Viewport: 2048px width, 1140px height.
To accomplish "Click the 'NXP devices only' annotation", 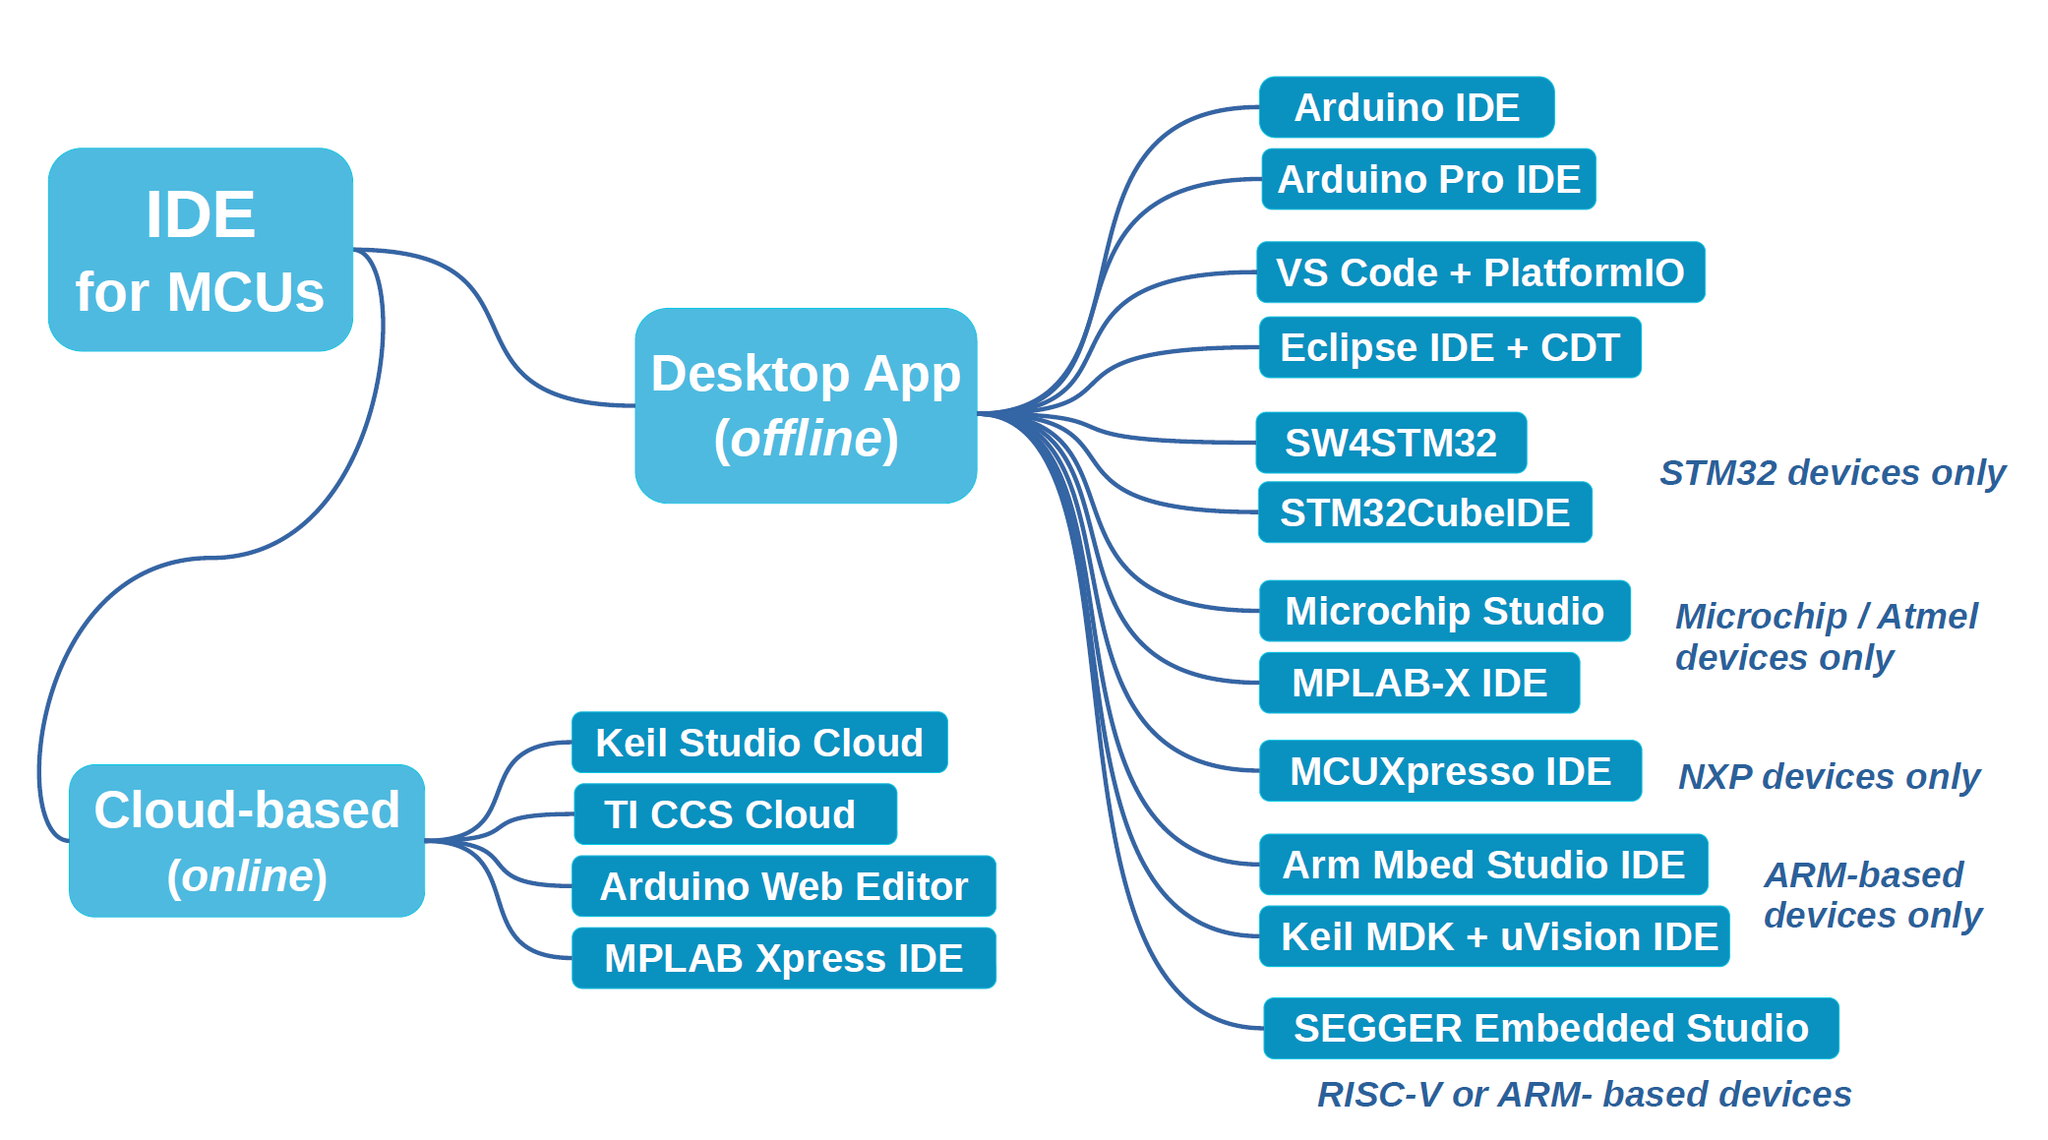I will (1828, 776).
